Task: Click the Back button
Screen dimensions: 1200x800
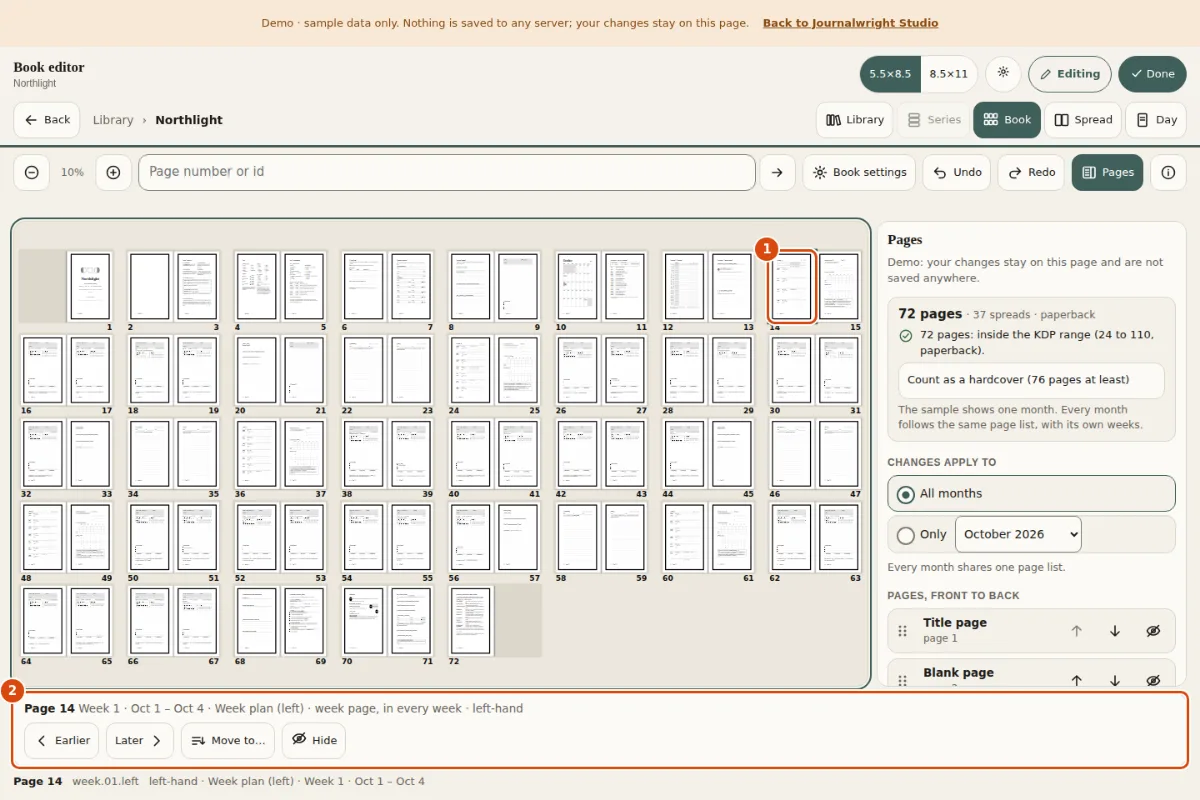Action: 47,120
